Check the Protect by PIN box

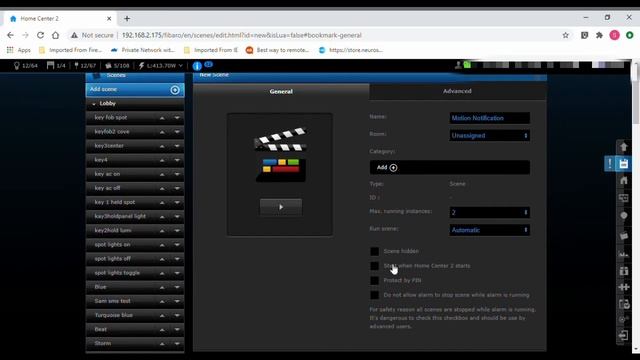374,281
